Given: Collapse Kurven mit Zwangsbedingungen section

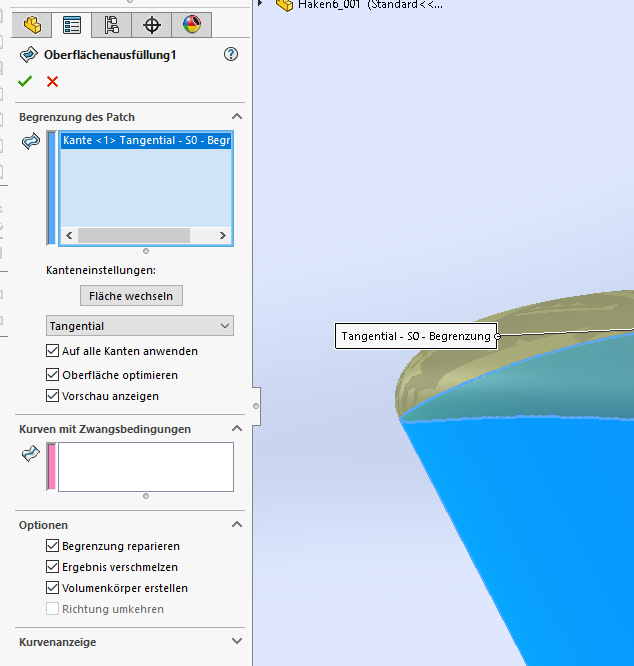Looking at the screenshot, I should point(237,429).
